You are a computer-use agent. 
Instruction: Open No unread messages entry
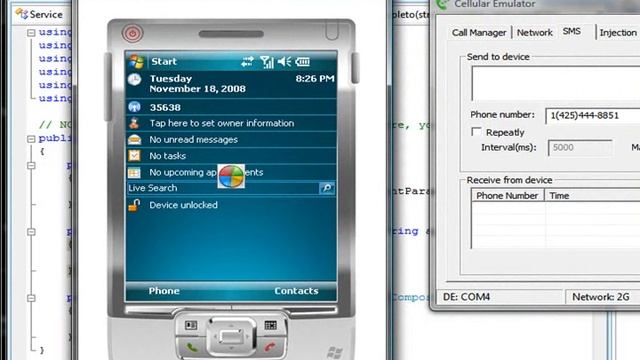[231, 140]
